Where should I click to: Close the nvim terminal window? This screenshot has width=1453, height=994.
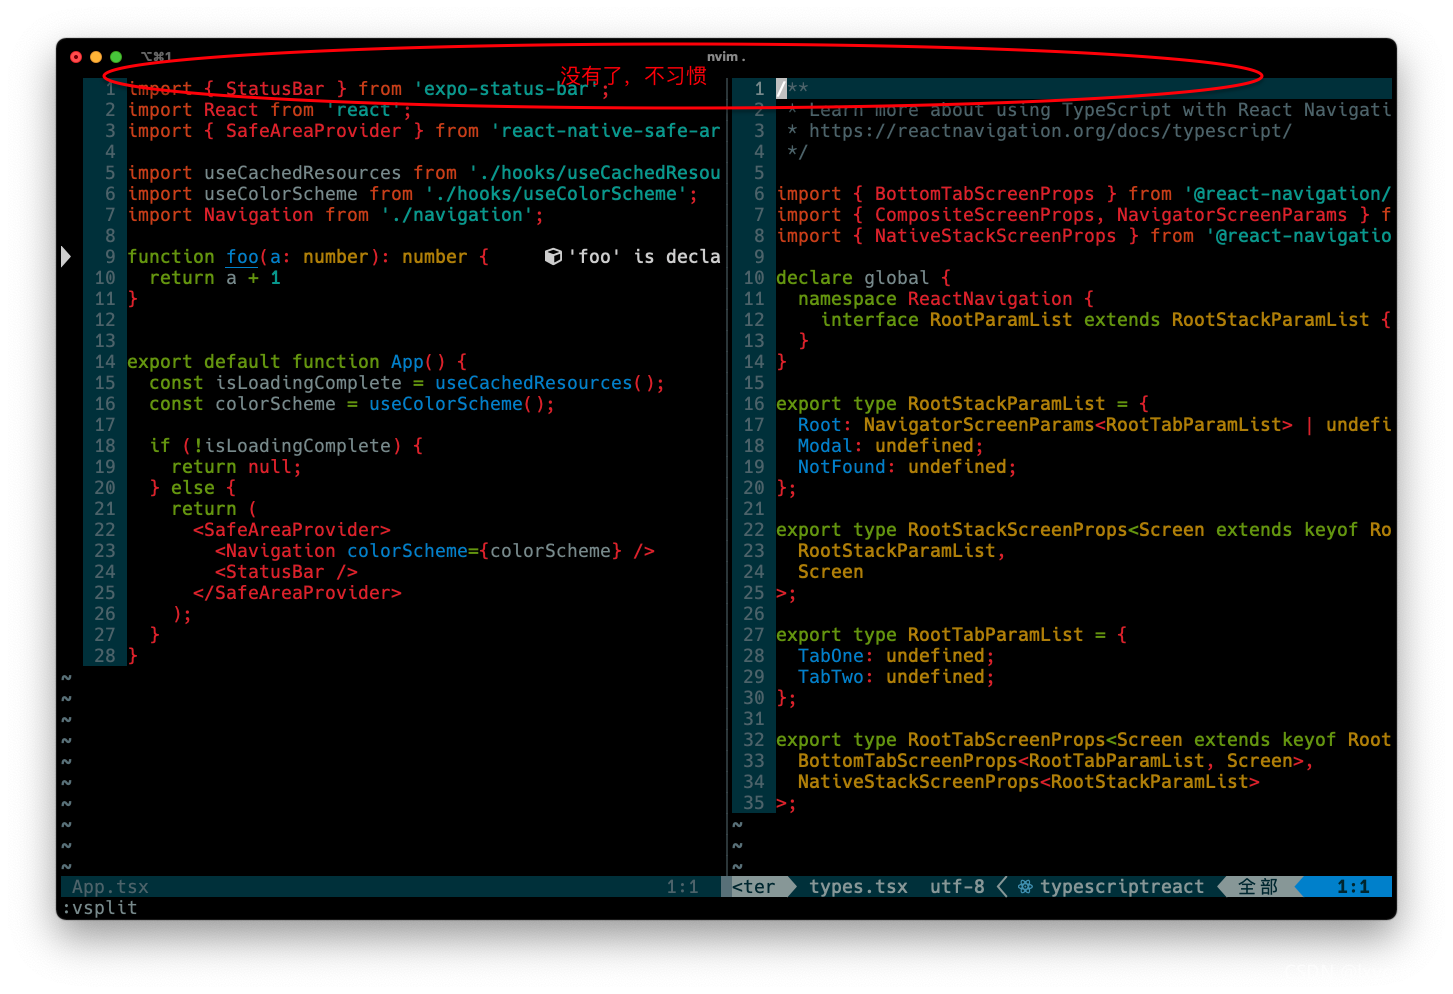click(76, 57)
